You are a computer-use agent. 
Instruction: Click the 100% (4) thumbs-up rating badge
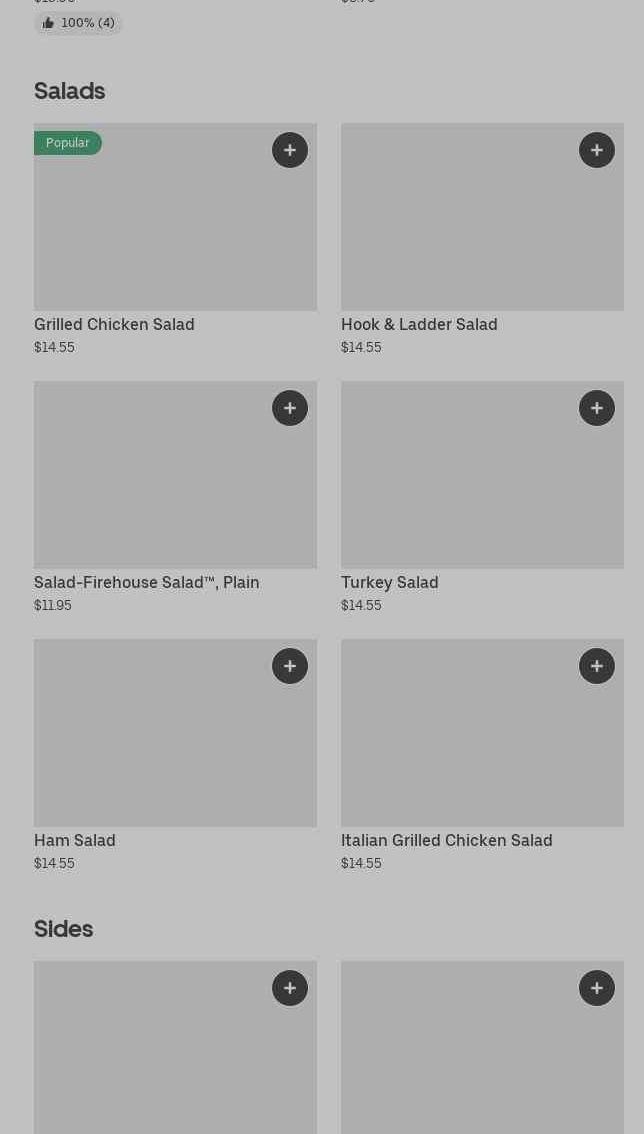(78, 23)
